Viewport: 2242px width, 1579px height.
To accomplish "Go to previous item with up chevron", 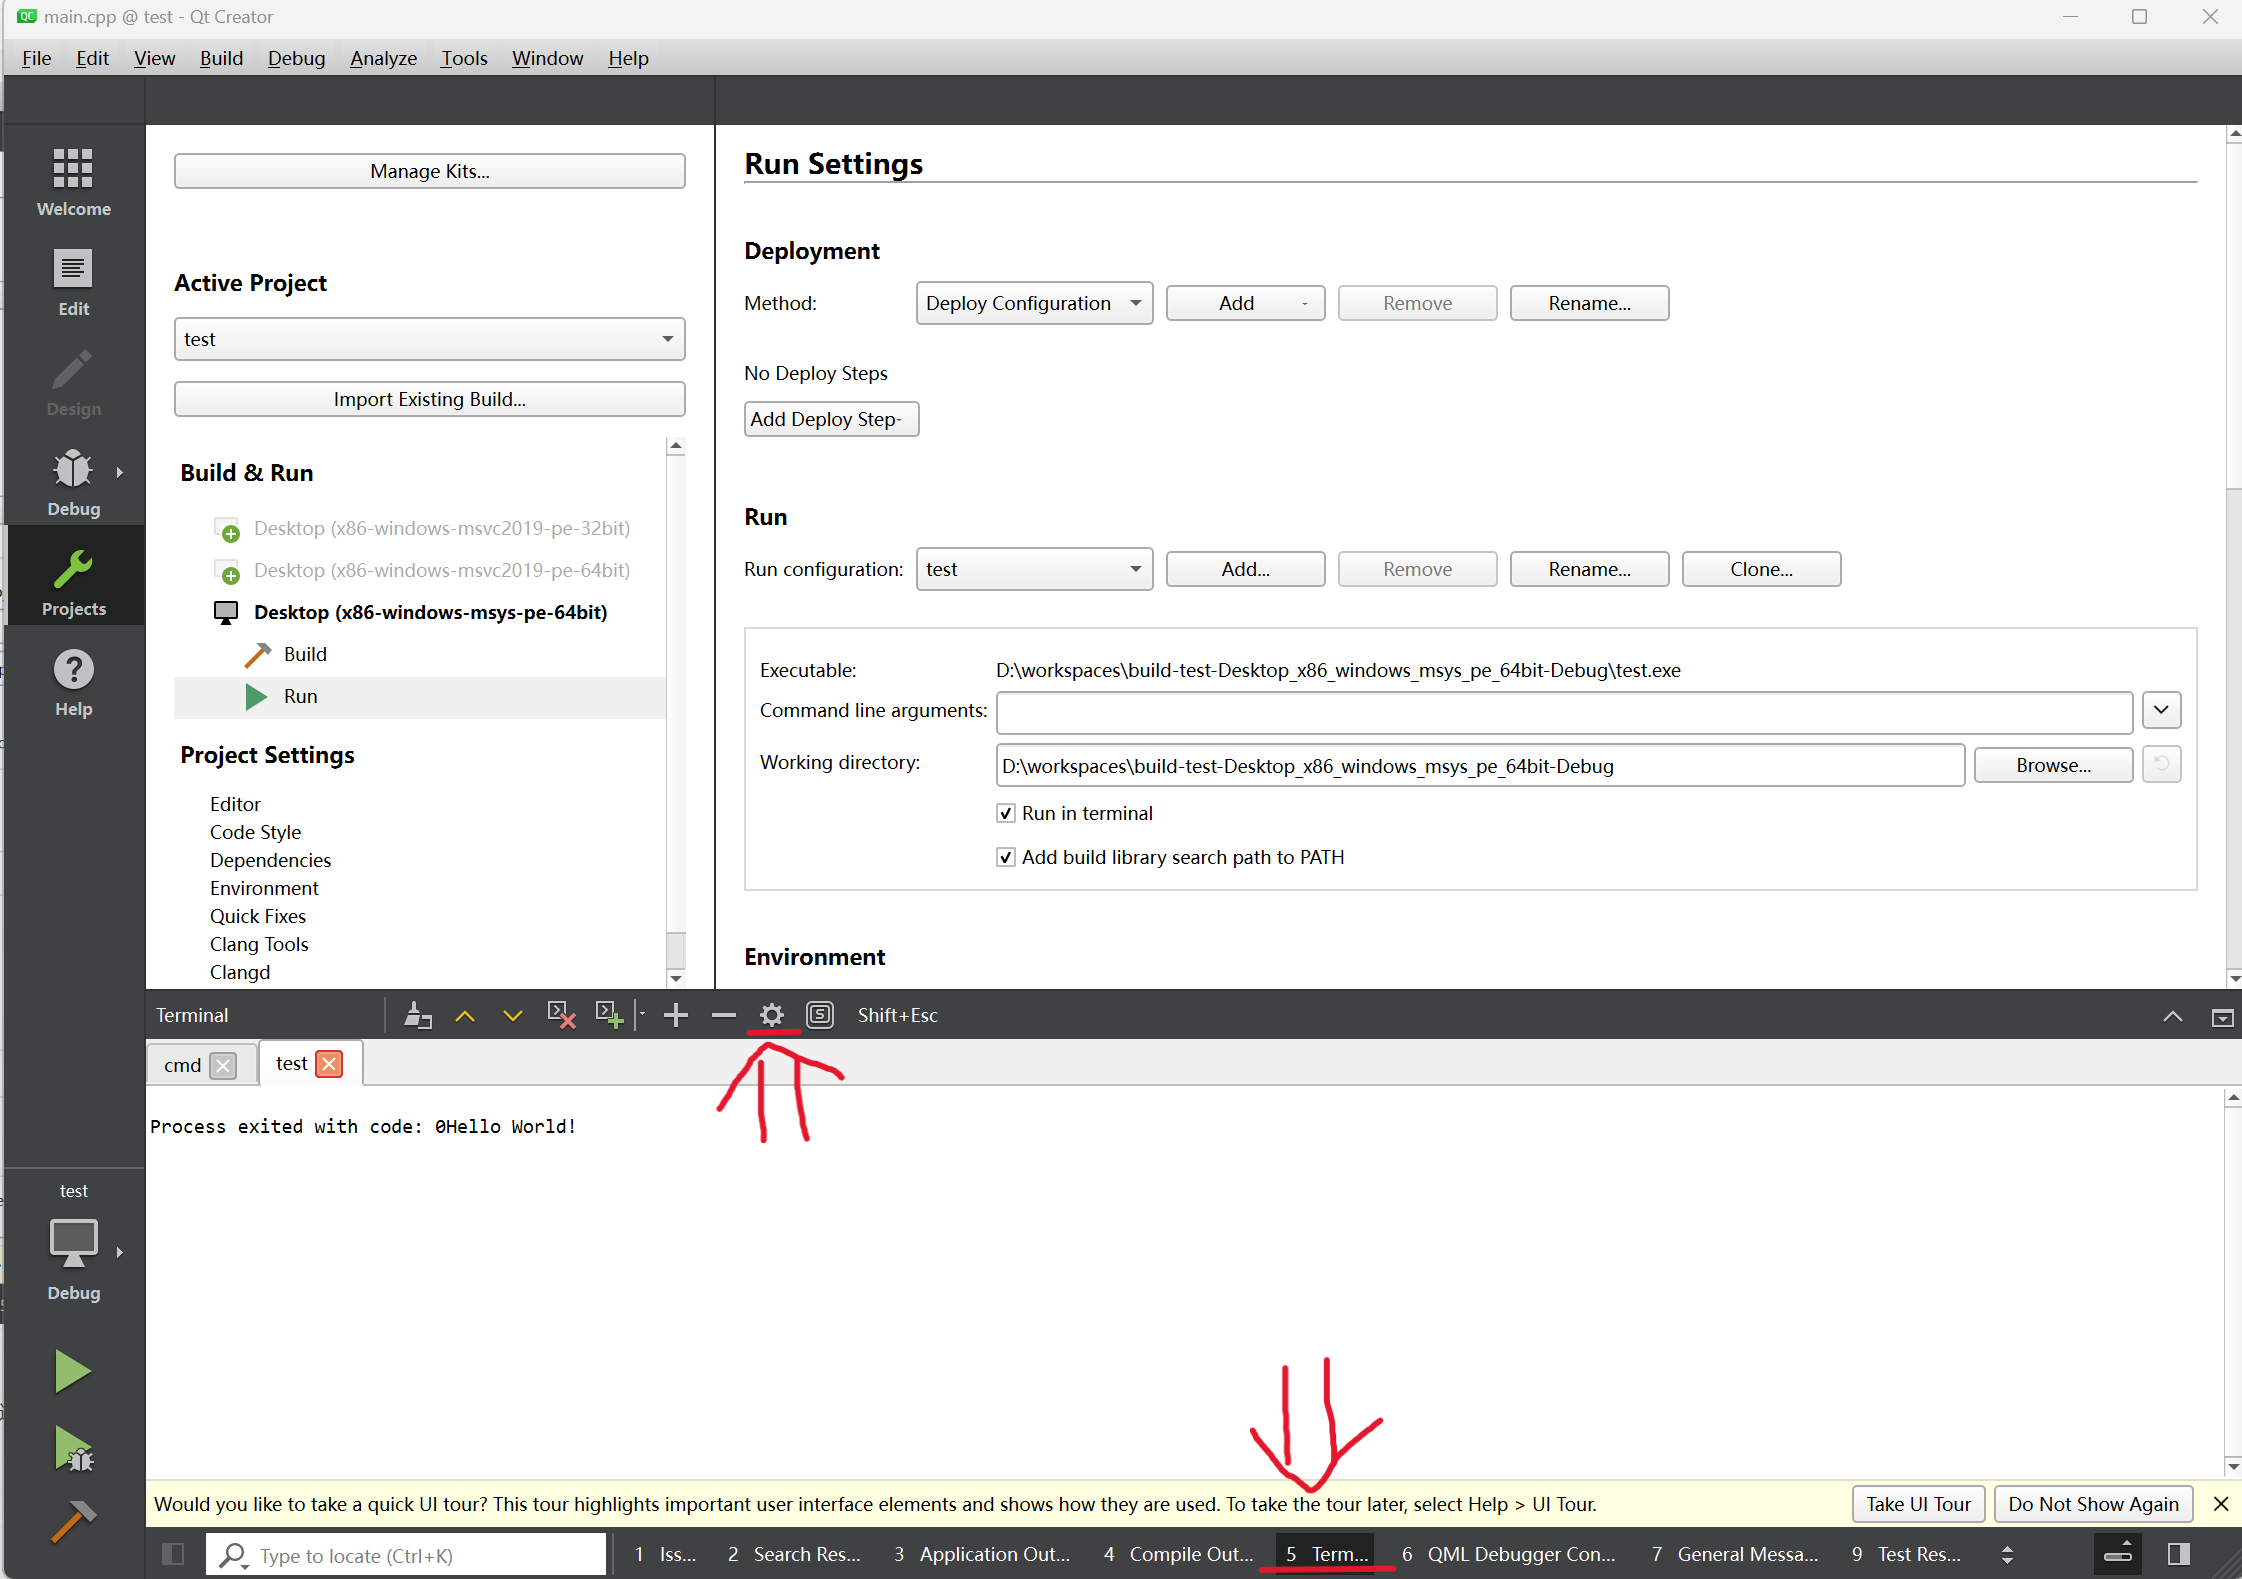I will tap(465, 1016).
